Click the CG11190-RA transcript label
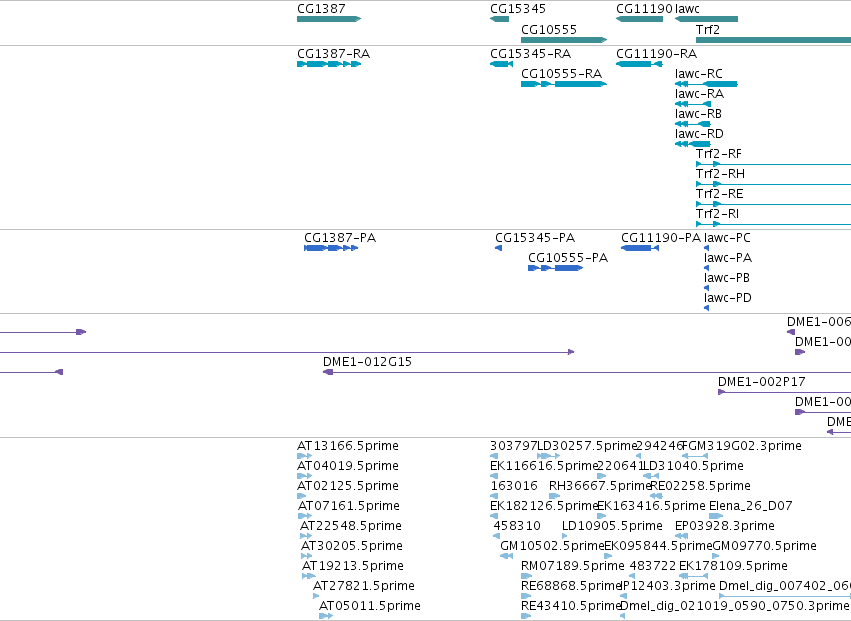Viewport: 851px width, 621px height. (656, 54)
